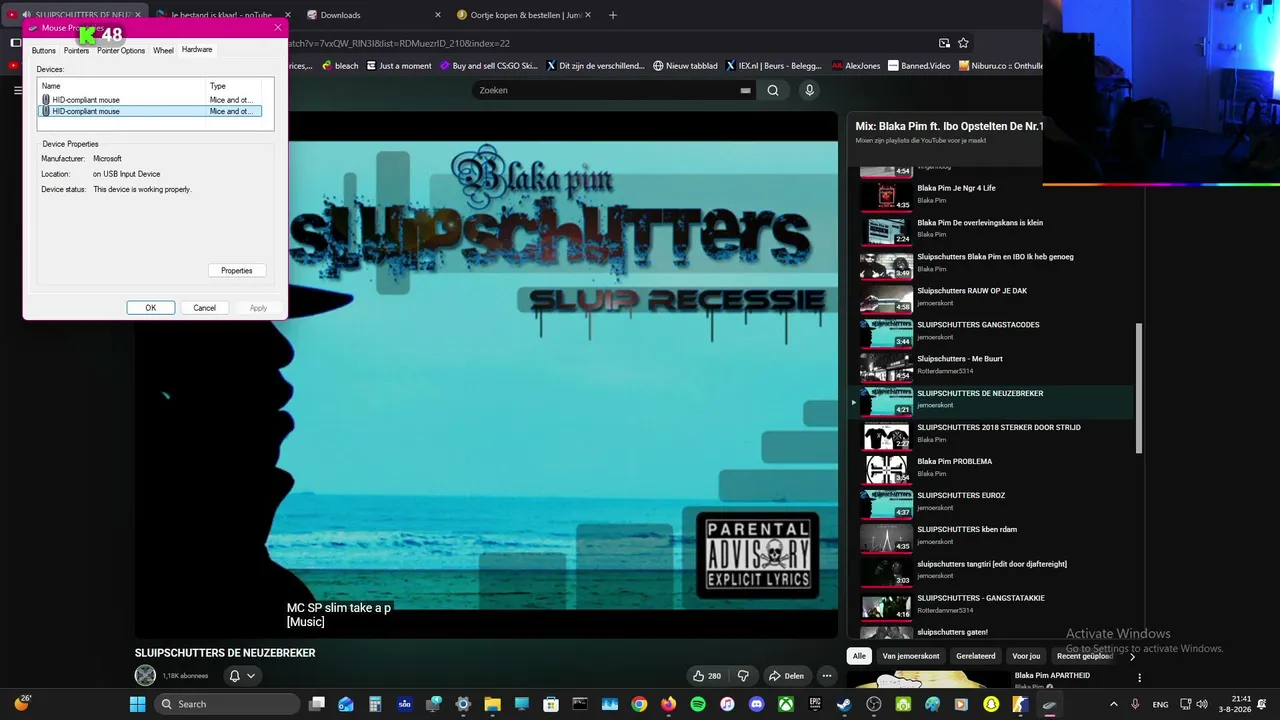Viewport: 1280px width, 720px height.
Task: Open the three-dot menu for Blaka Pim APARTHEID
Action: pos(1139,678)
